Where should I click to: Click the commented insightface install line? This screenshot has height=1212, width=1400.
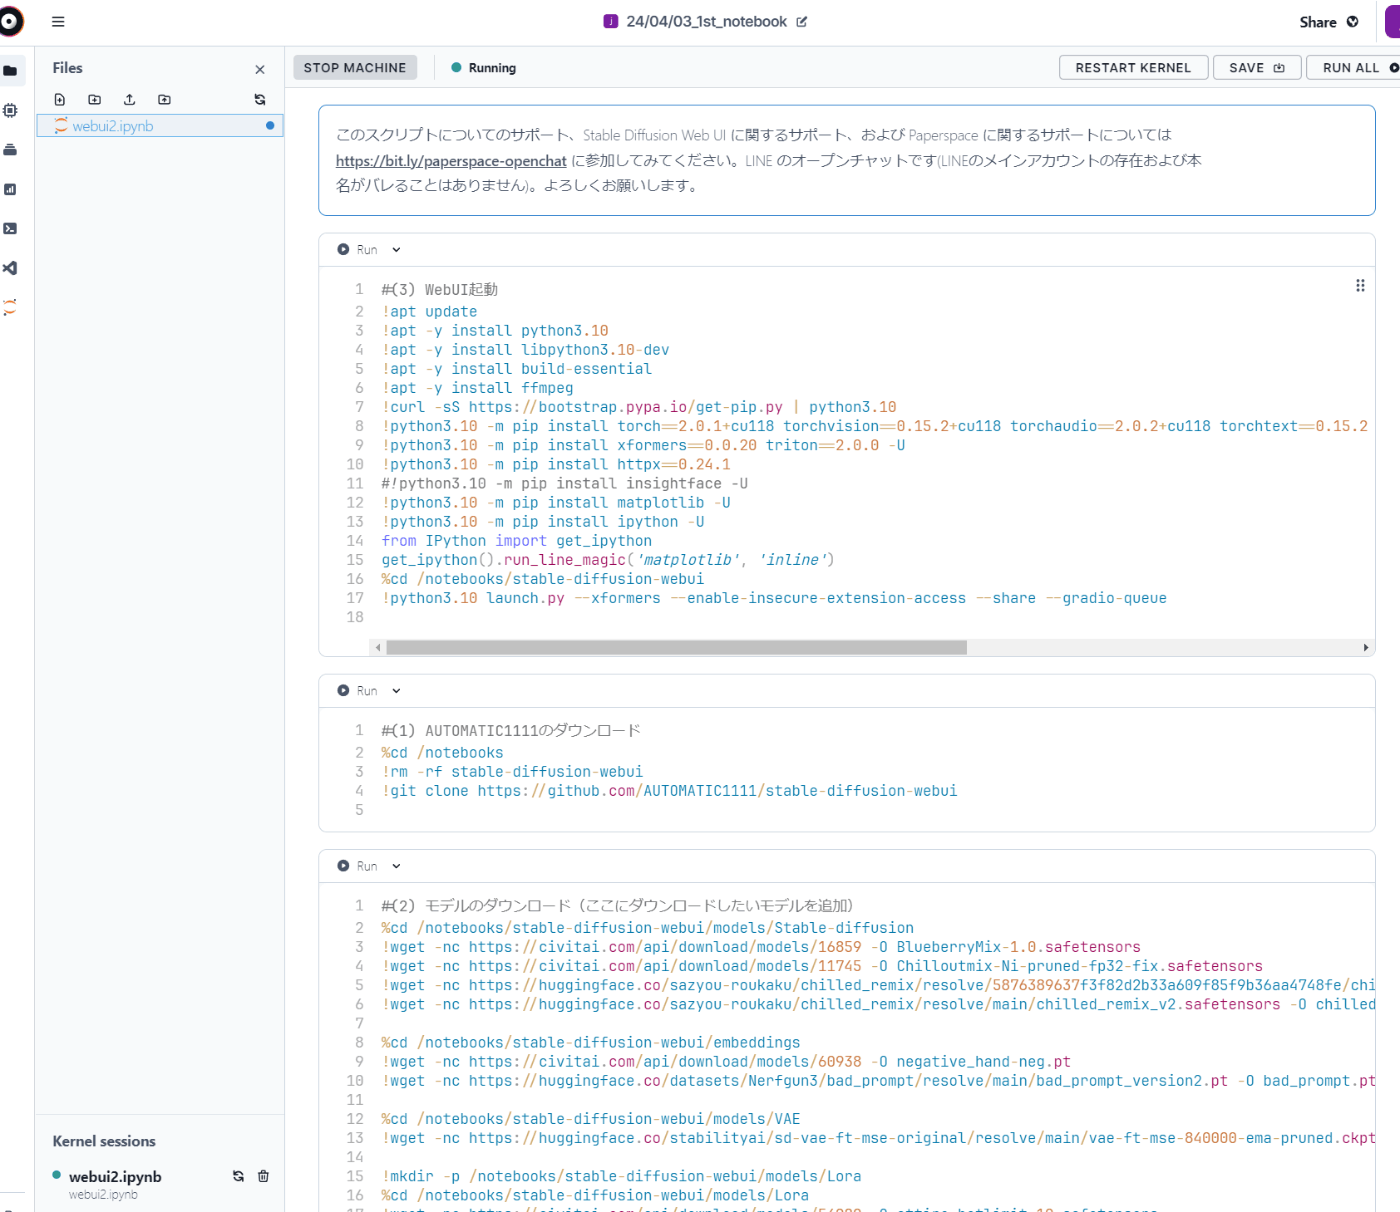pos(565,484)
